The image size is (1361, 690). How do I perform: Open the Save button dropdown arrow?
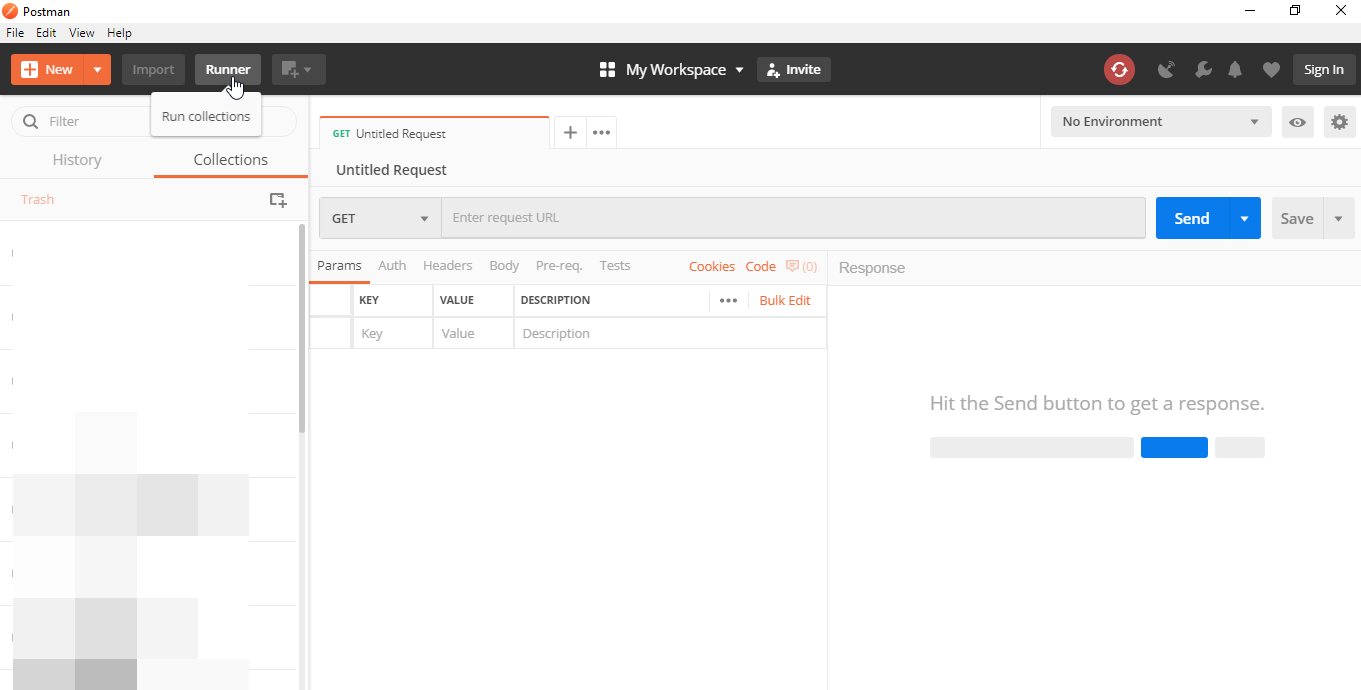point(1338,217)
